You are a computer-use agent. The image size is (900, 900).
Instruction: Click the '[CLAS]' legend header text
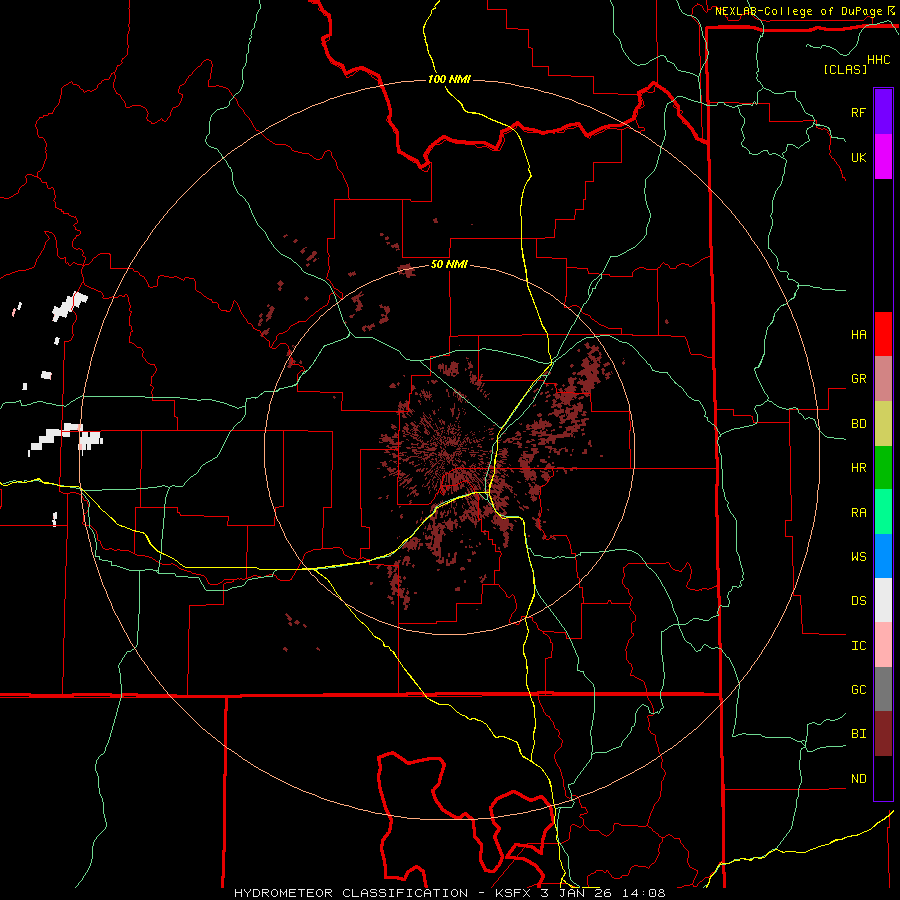coord(845,69)
